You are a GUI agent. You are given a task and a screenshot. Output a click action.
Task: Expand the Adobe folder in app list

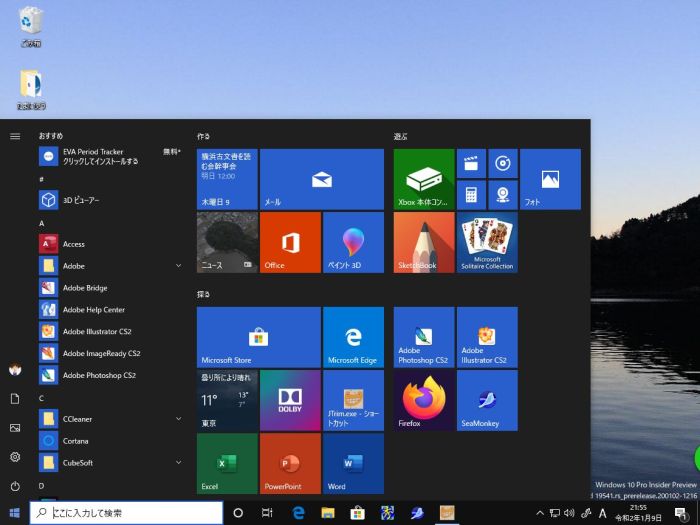pos(110,266)
